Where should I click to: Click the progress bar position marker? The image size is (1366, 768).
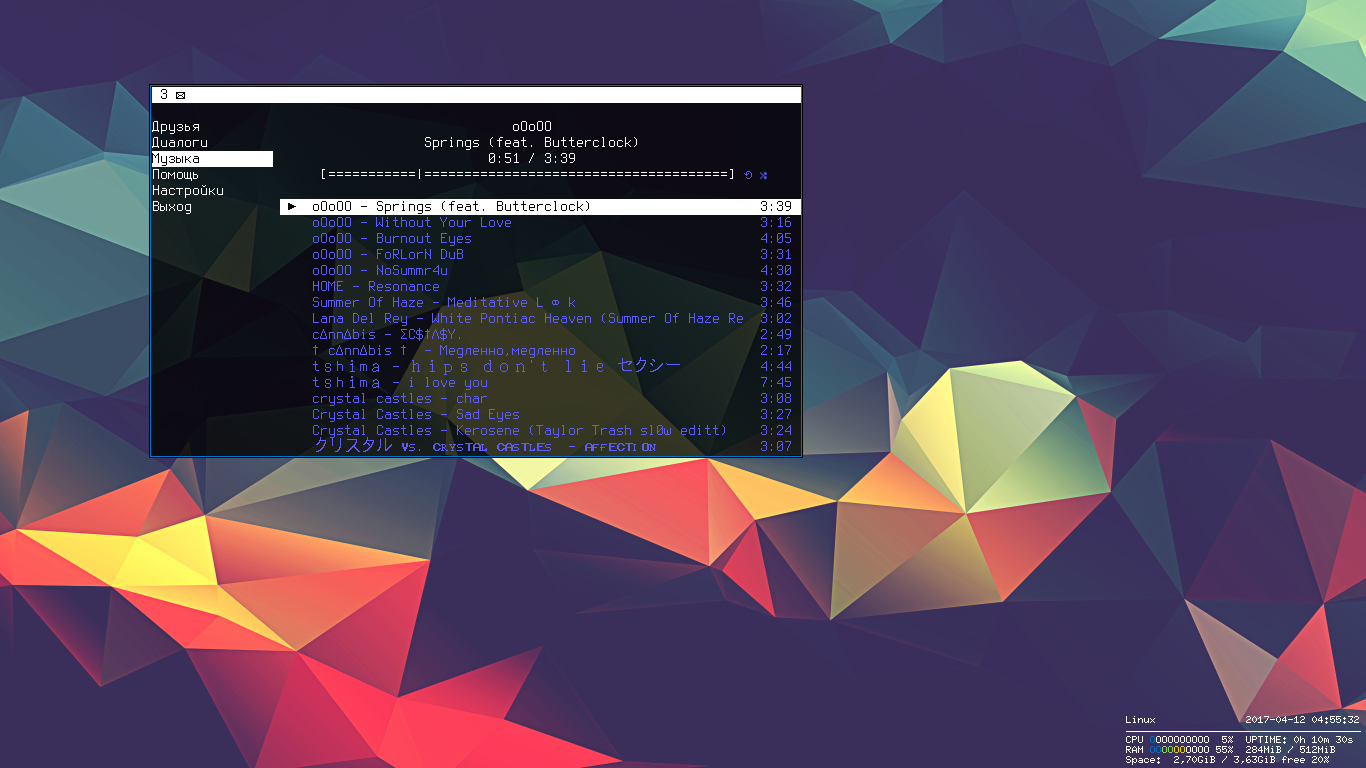point(420,175)
